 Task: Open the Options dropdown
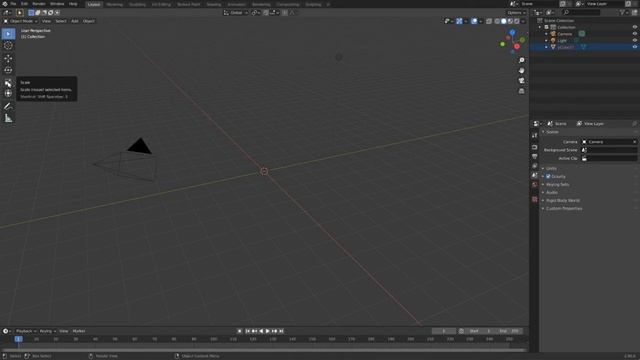(516, 13)
